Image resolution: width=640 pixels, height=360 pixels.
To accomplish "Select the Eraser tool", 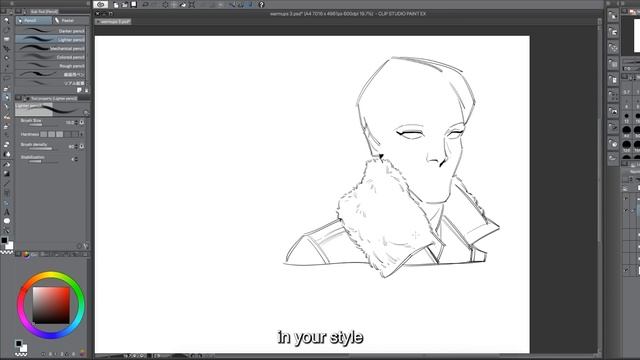I will [7, 145].
